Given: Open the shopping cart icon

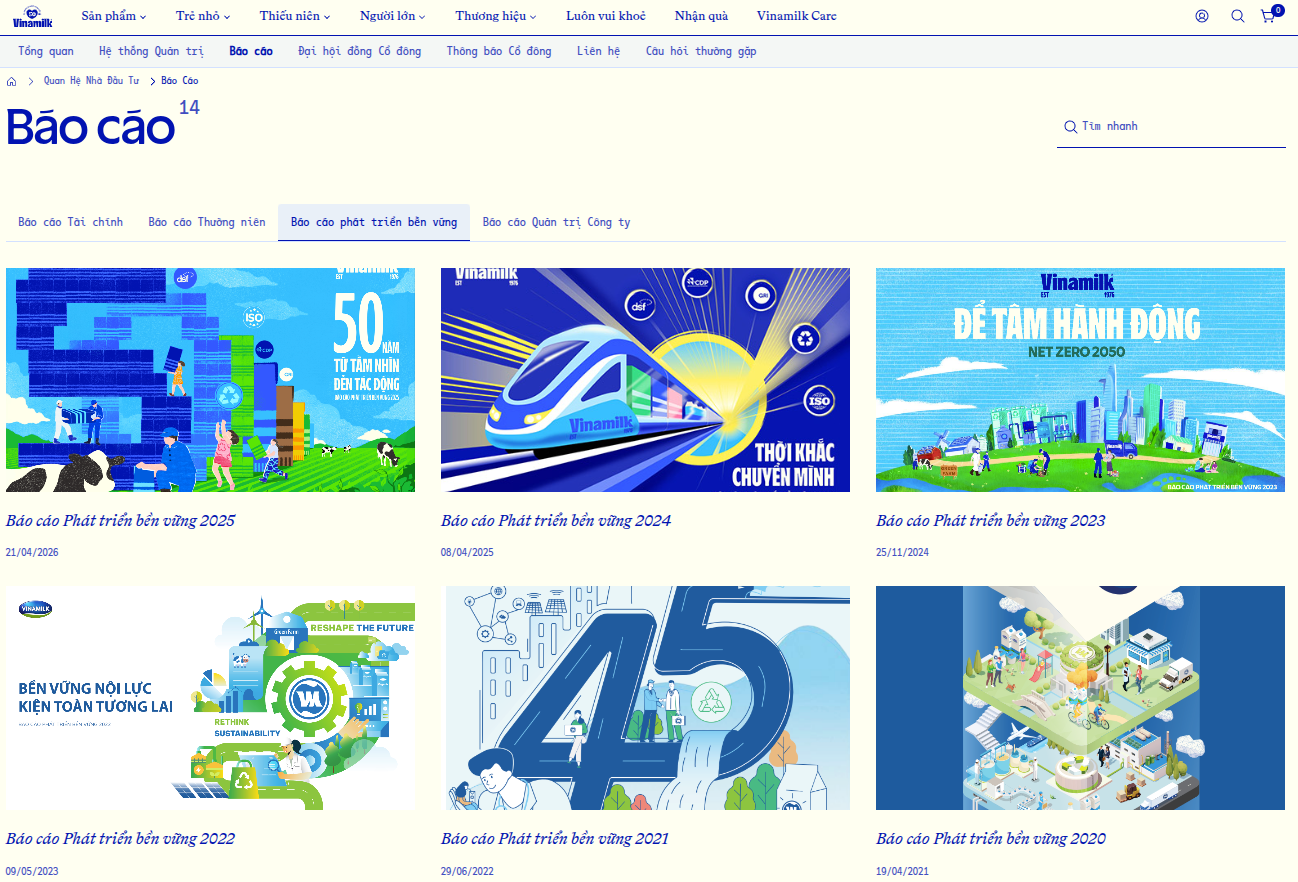Looking at the screenshot, I should pyautogui.click(x=1268, y=16).
